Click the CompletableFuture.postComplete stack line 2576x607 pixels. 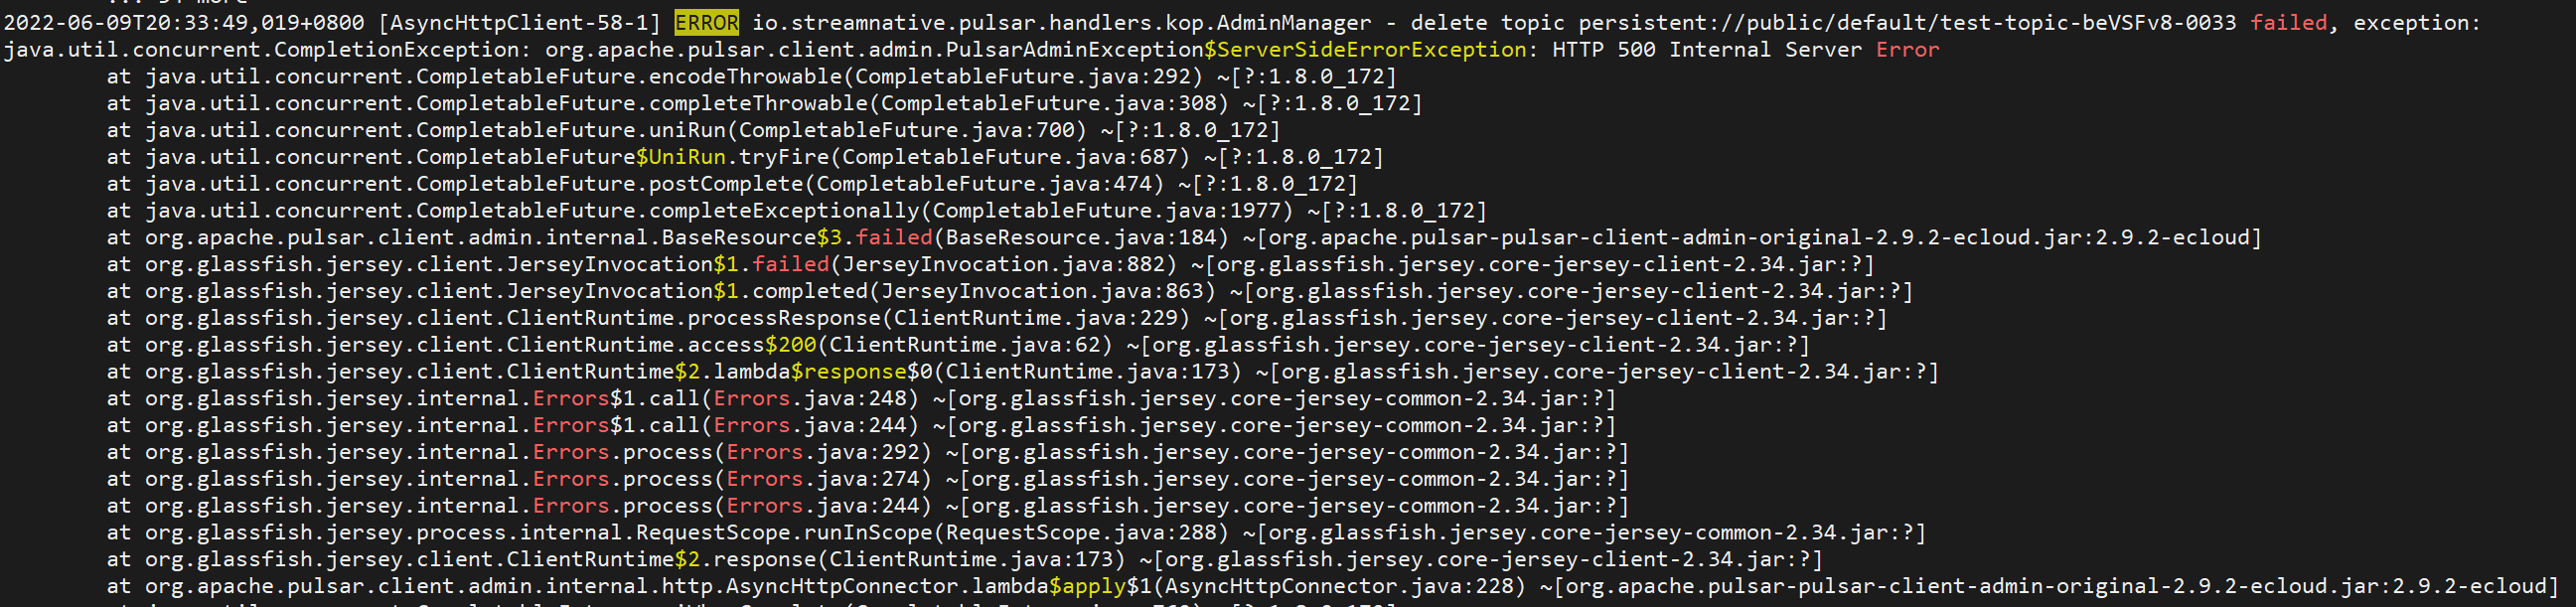(x=732, y=184)
